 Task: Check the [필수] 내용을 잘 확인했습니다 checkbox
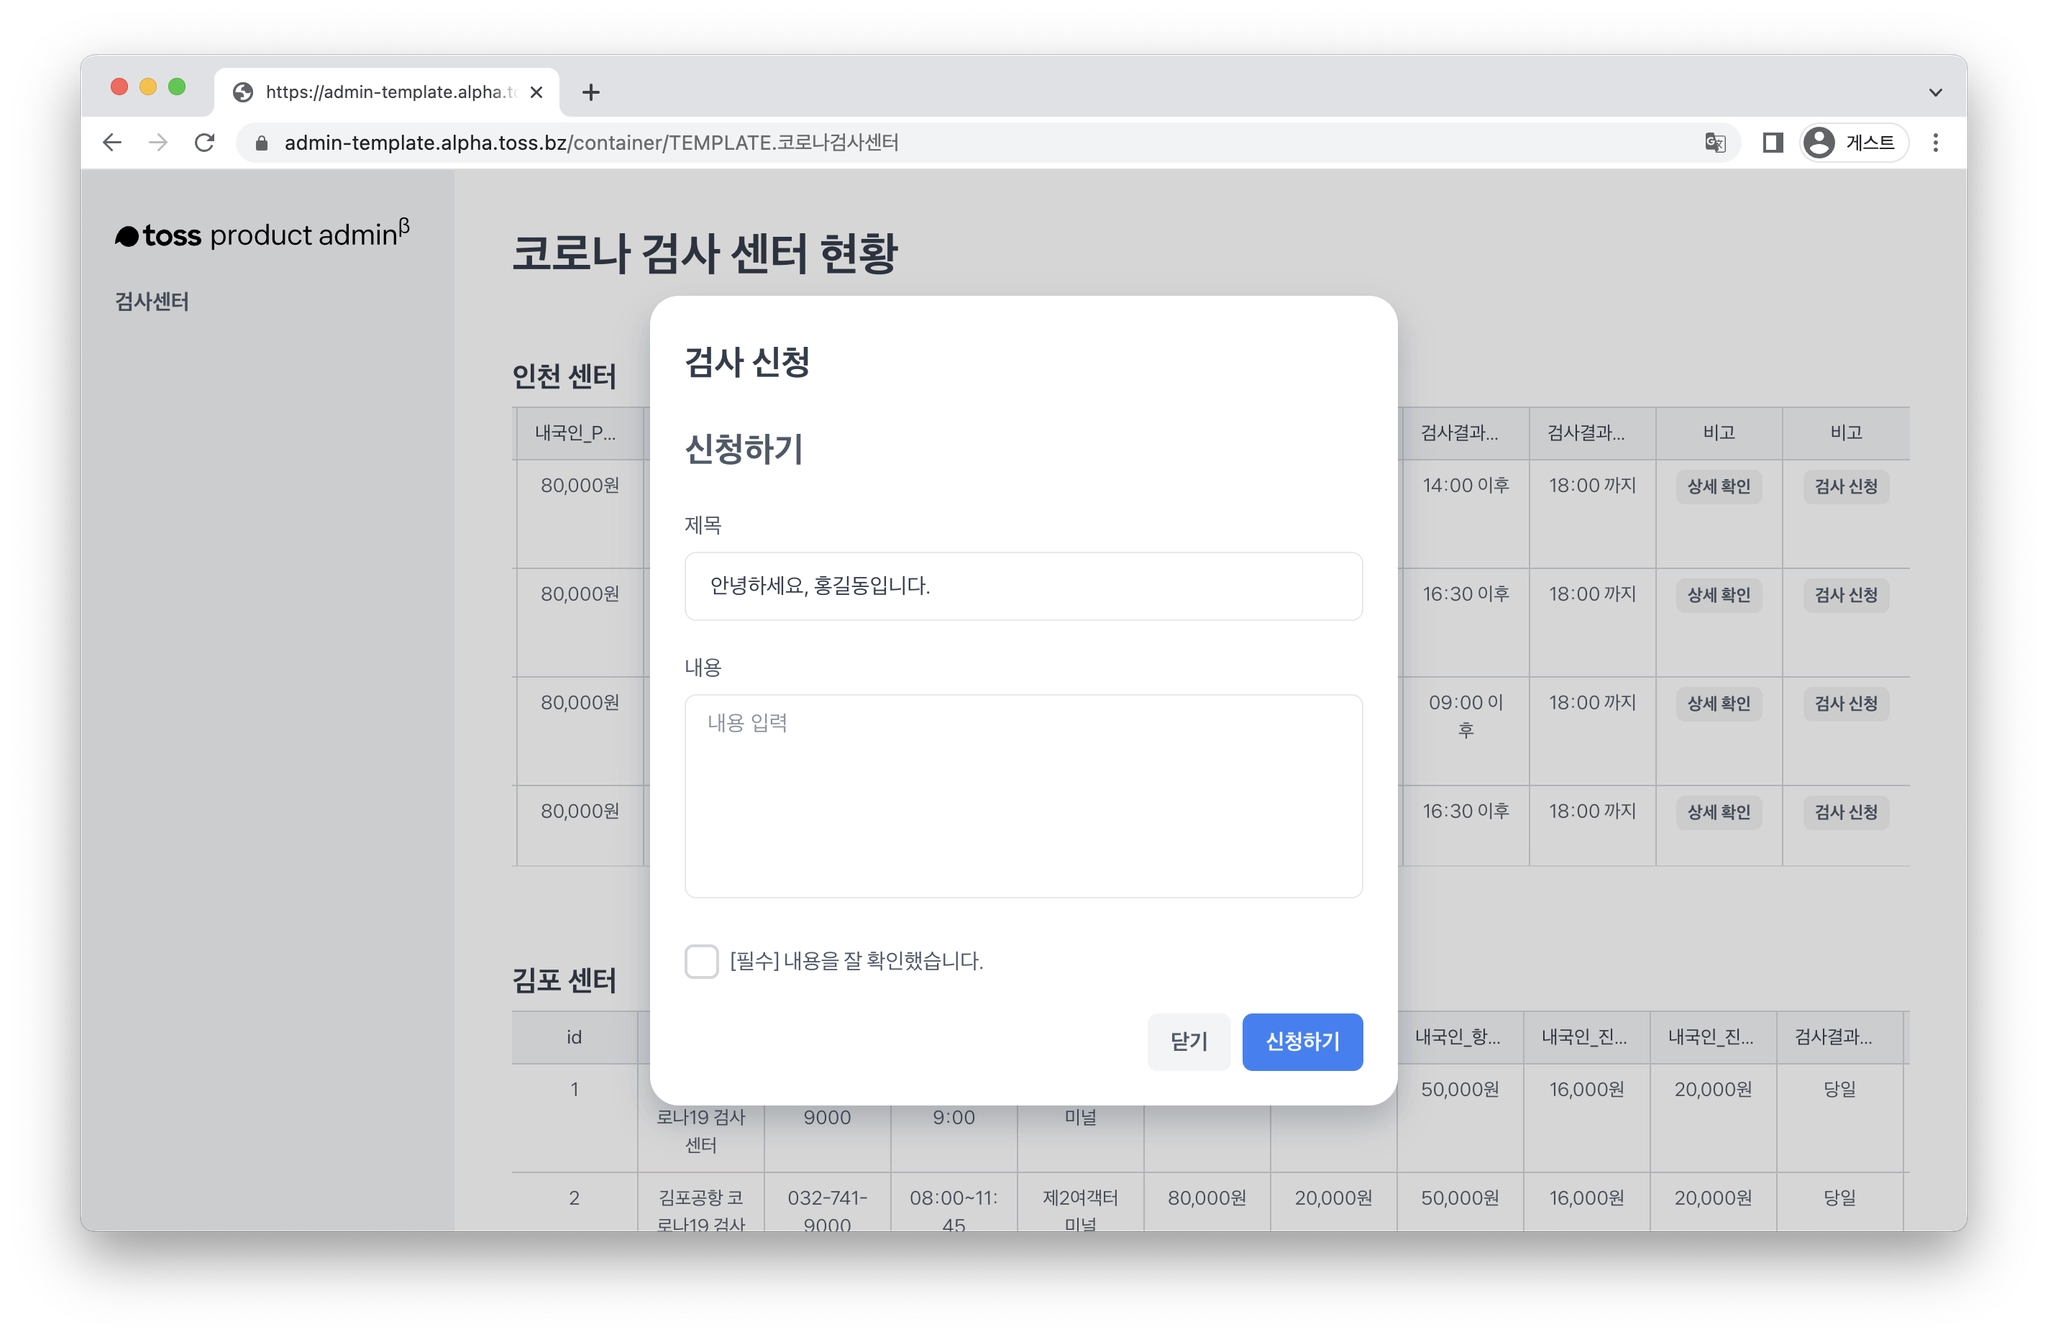(701, 961)
